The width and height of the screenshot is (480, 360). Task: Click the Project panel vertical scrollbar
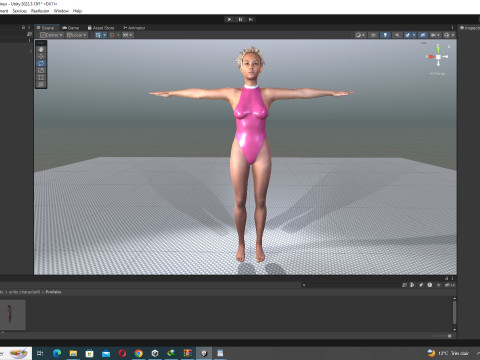click(x=454, y=313)
